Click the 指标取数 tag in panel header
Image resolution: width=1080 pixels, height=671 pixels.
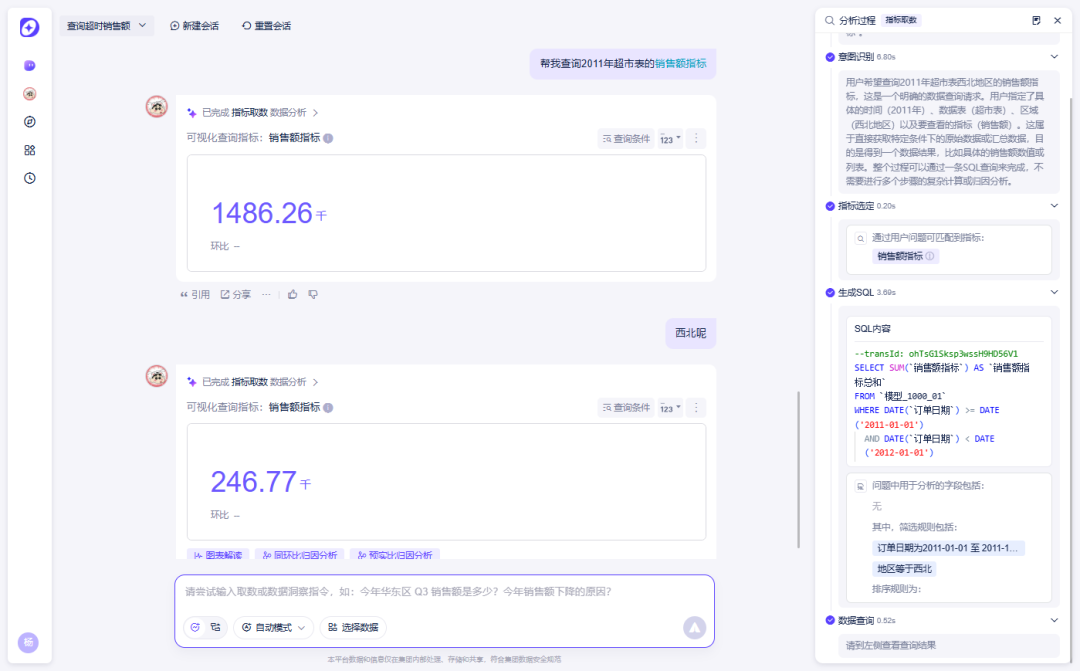[x=901, y=21]
